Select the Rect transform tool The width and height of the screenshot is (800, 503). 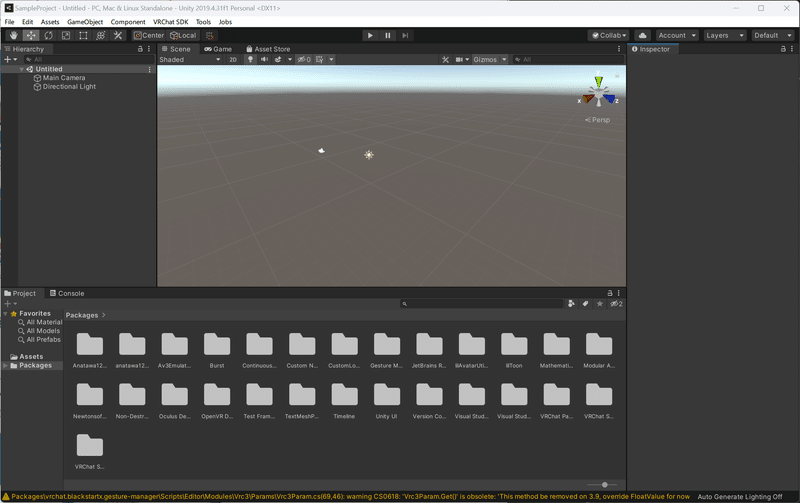tap(83, 35)
